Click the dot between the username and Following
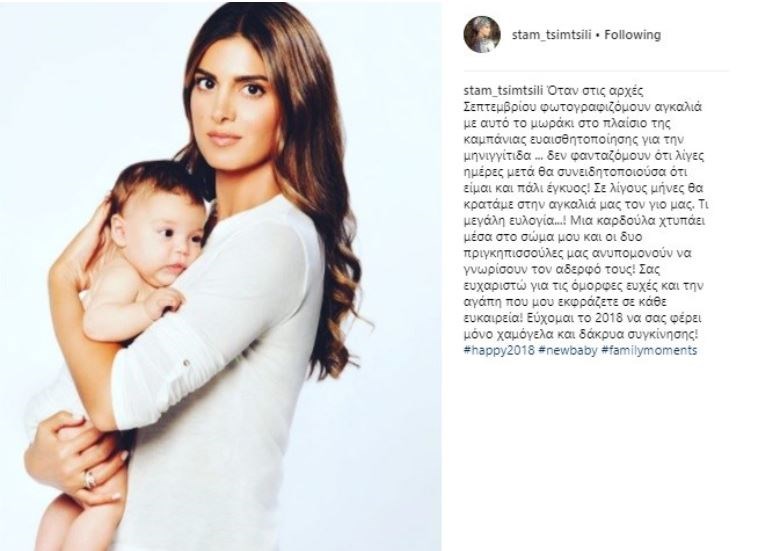 click(598, 35)
